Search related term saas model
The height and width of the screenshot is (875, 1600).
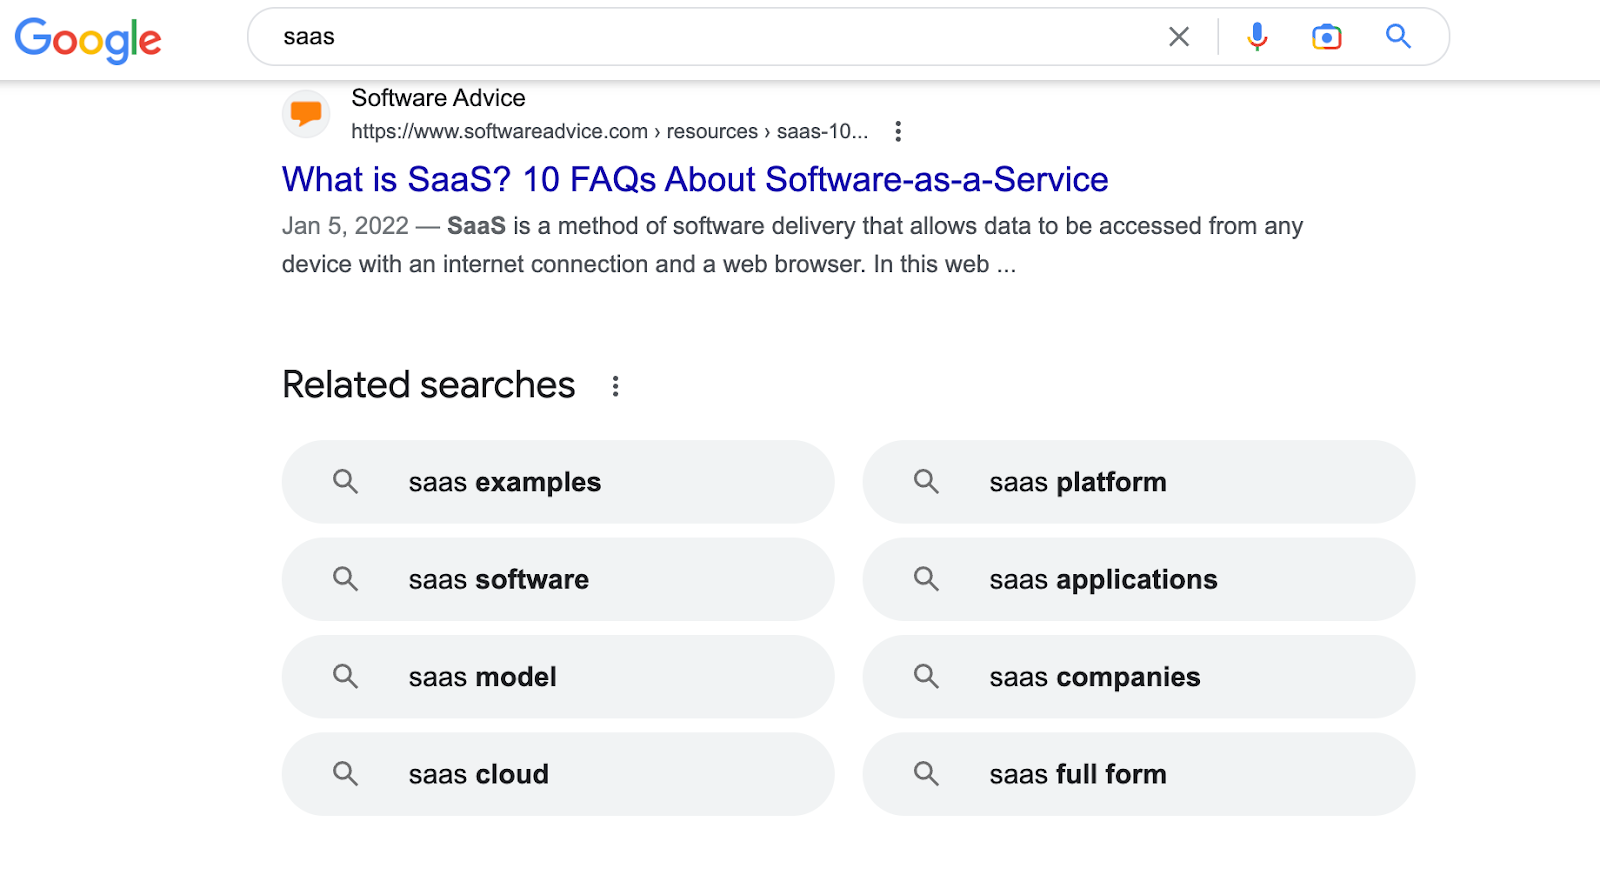point(558,677)
